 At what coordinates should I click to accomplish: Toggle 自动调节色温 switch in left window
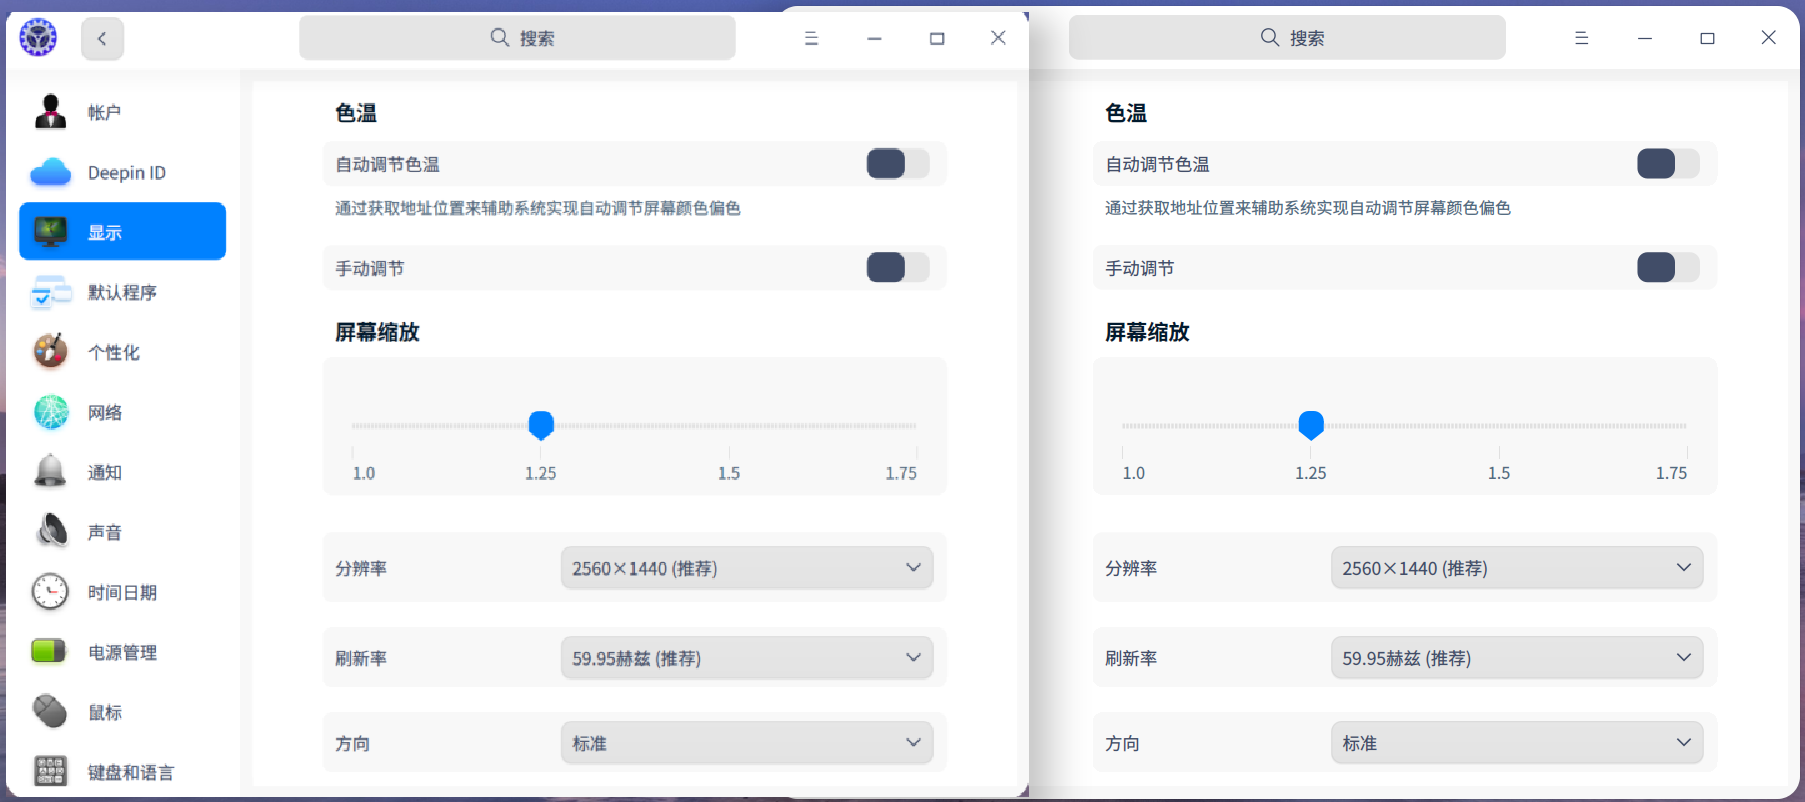tap(898, 163)
